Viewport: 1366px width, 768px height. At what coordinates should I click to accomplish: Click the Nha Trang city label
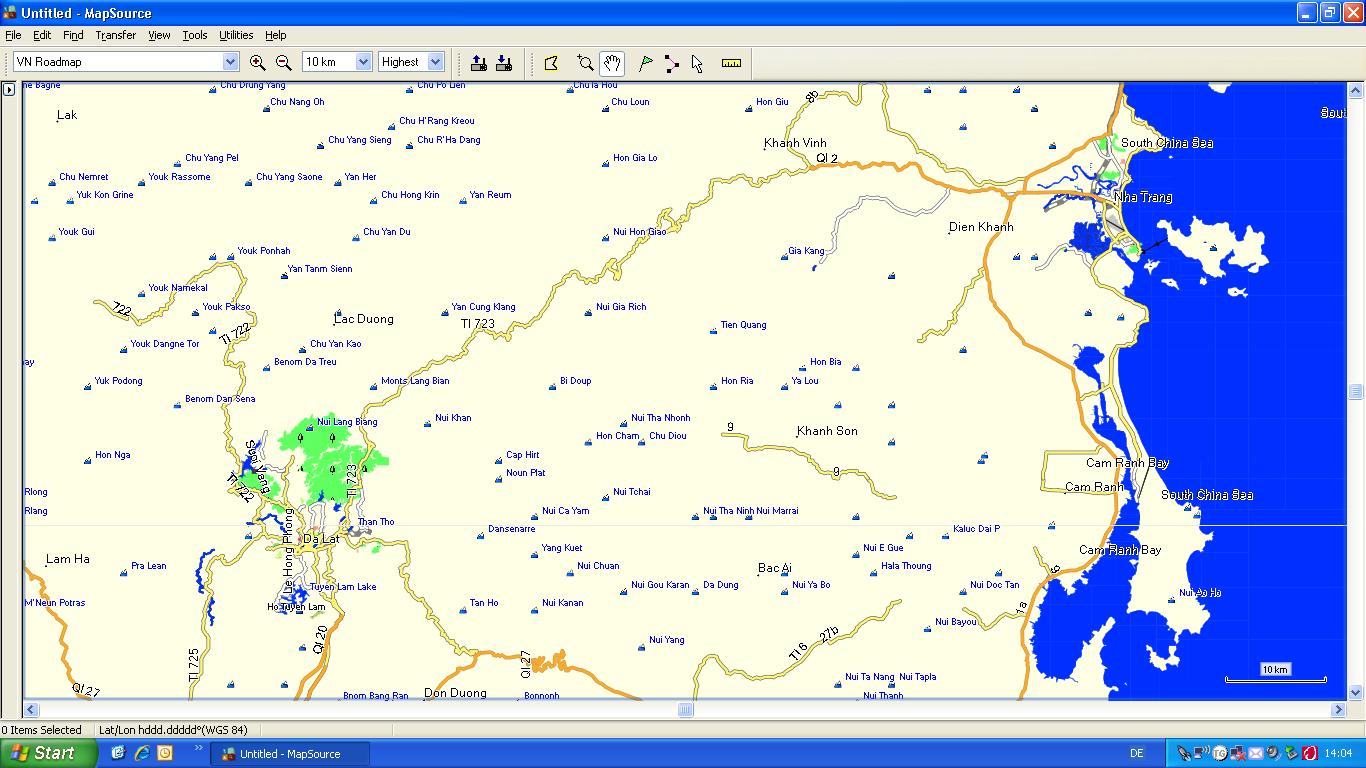(x=1143, y=197)
